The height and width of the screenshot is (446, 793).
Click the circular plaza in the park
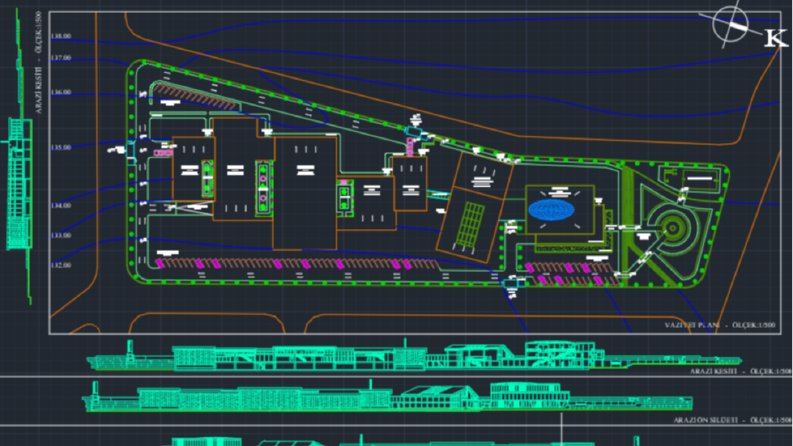tap(673, 229)
